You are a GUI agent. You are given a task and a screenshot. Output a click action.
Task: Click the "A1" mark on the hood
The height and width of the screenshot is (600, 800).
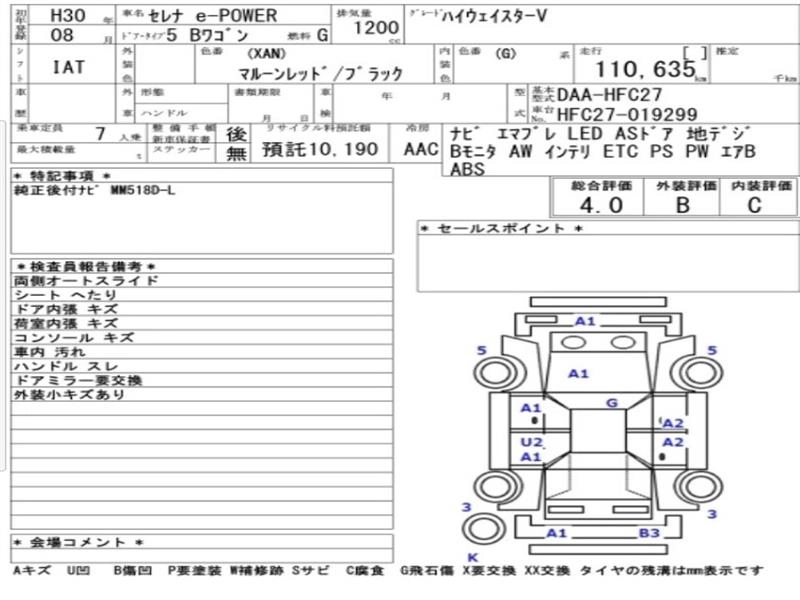point(578,374)
